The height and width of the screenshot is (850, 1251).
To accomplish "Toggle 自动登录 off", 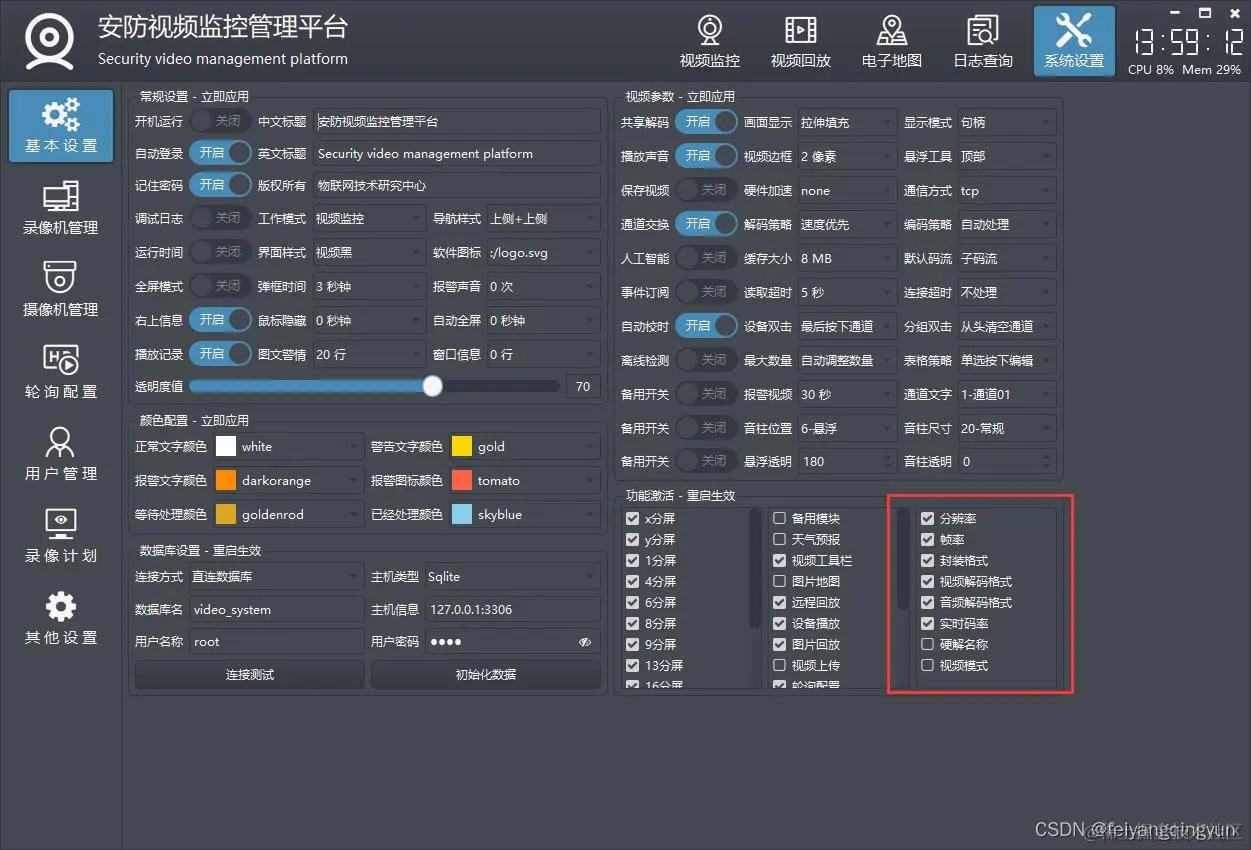I will coord(220,152).
